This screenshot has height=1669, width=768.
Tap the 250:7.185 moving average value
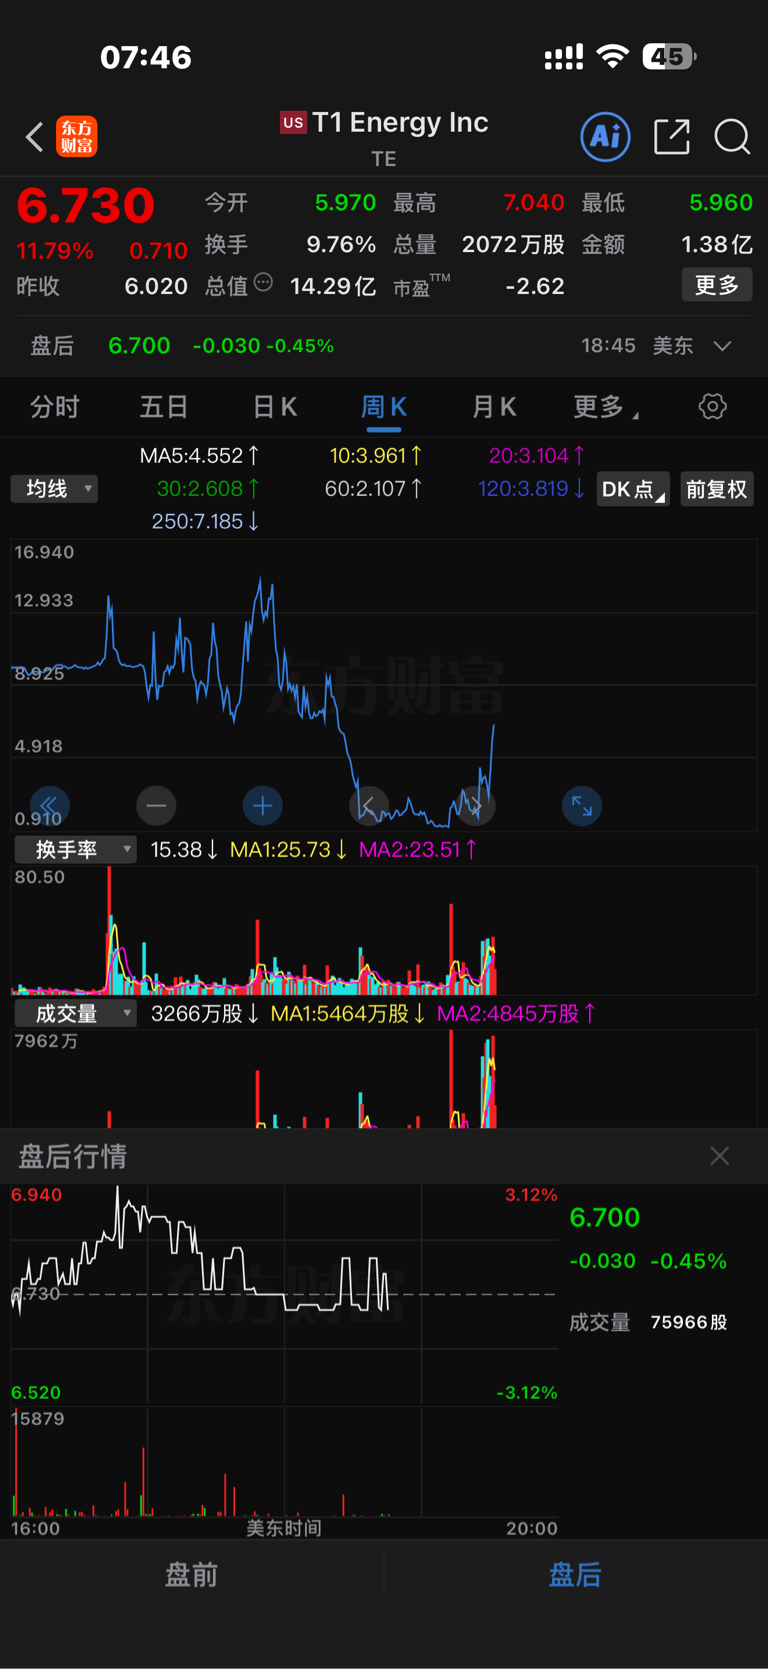point(206,521)
